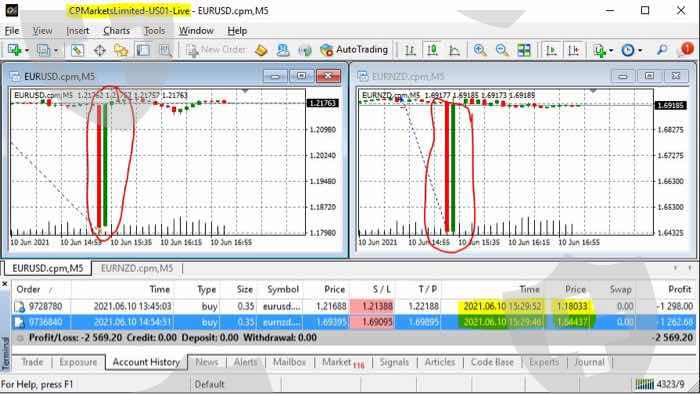
Task: Switch to the EURNZD.cpm,M5 chart tab
Action: pos(137,268)
